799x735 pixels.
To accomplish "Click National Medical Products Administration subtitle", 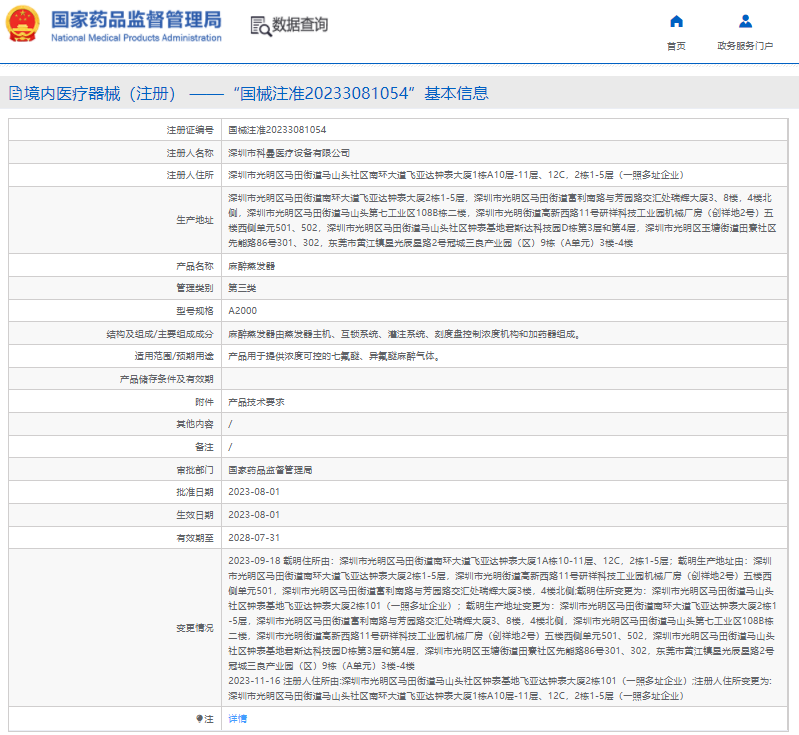I will tap(136, 38).
